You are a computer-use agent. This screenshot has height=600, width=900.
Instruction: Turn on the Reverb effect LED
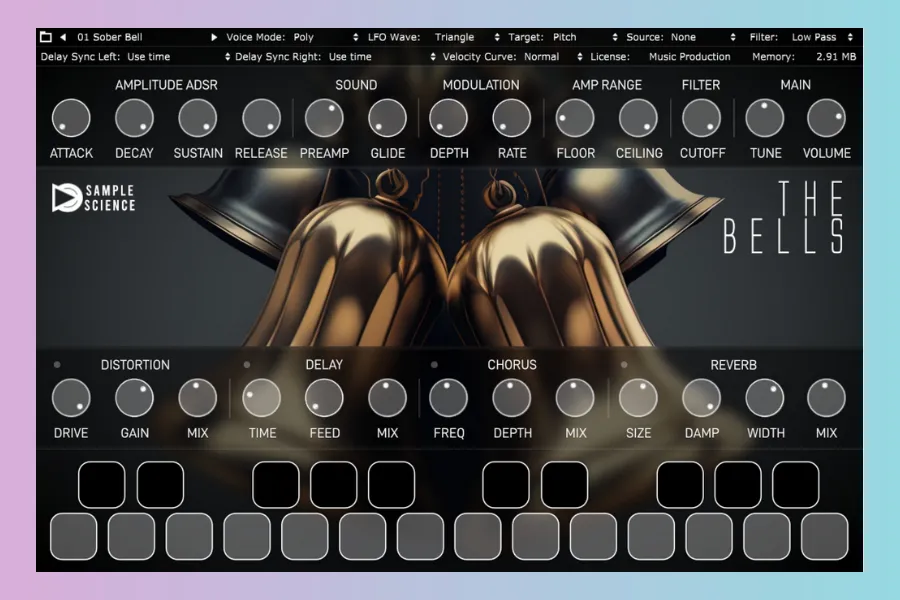(x=624, y=365)
